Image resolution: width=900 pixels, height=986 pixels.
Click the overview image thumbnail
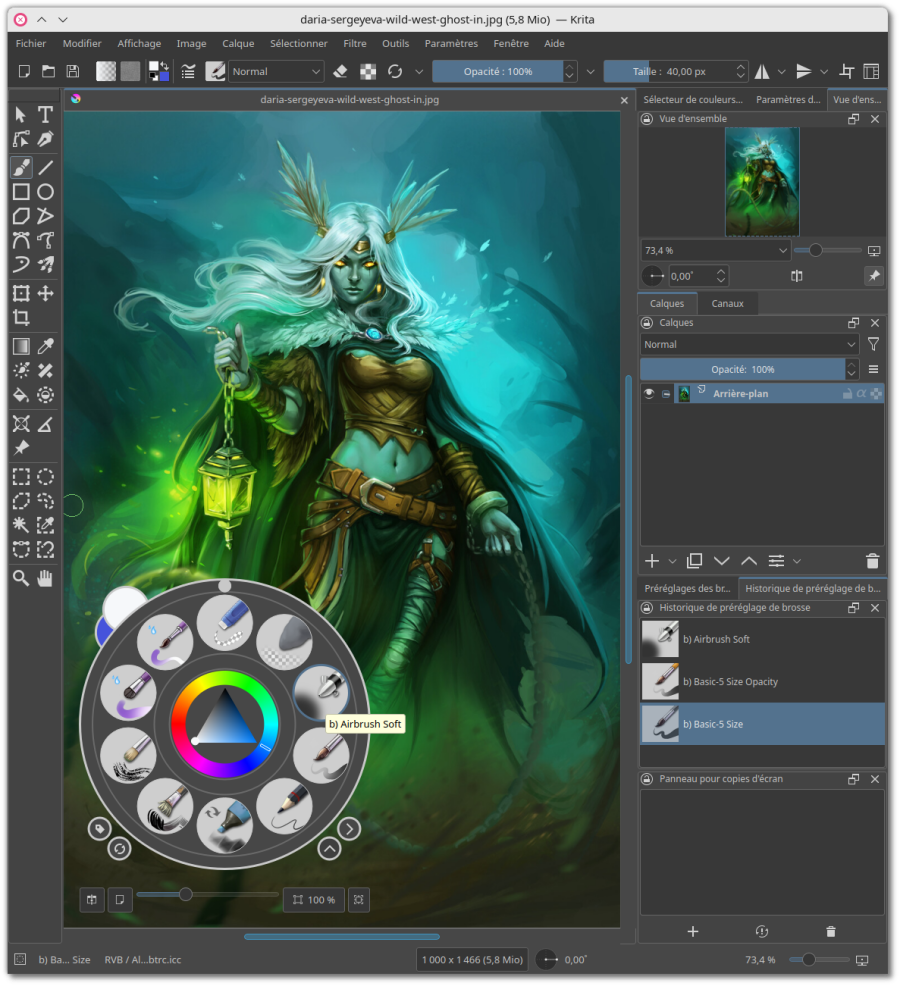762,182
